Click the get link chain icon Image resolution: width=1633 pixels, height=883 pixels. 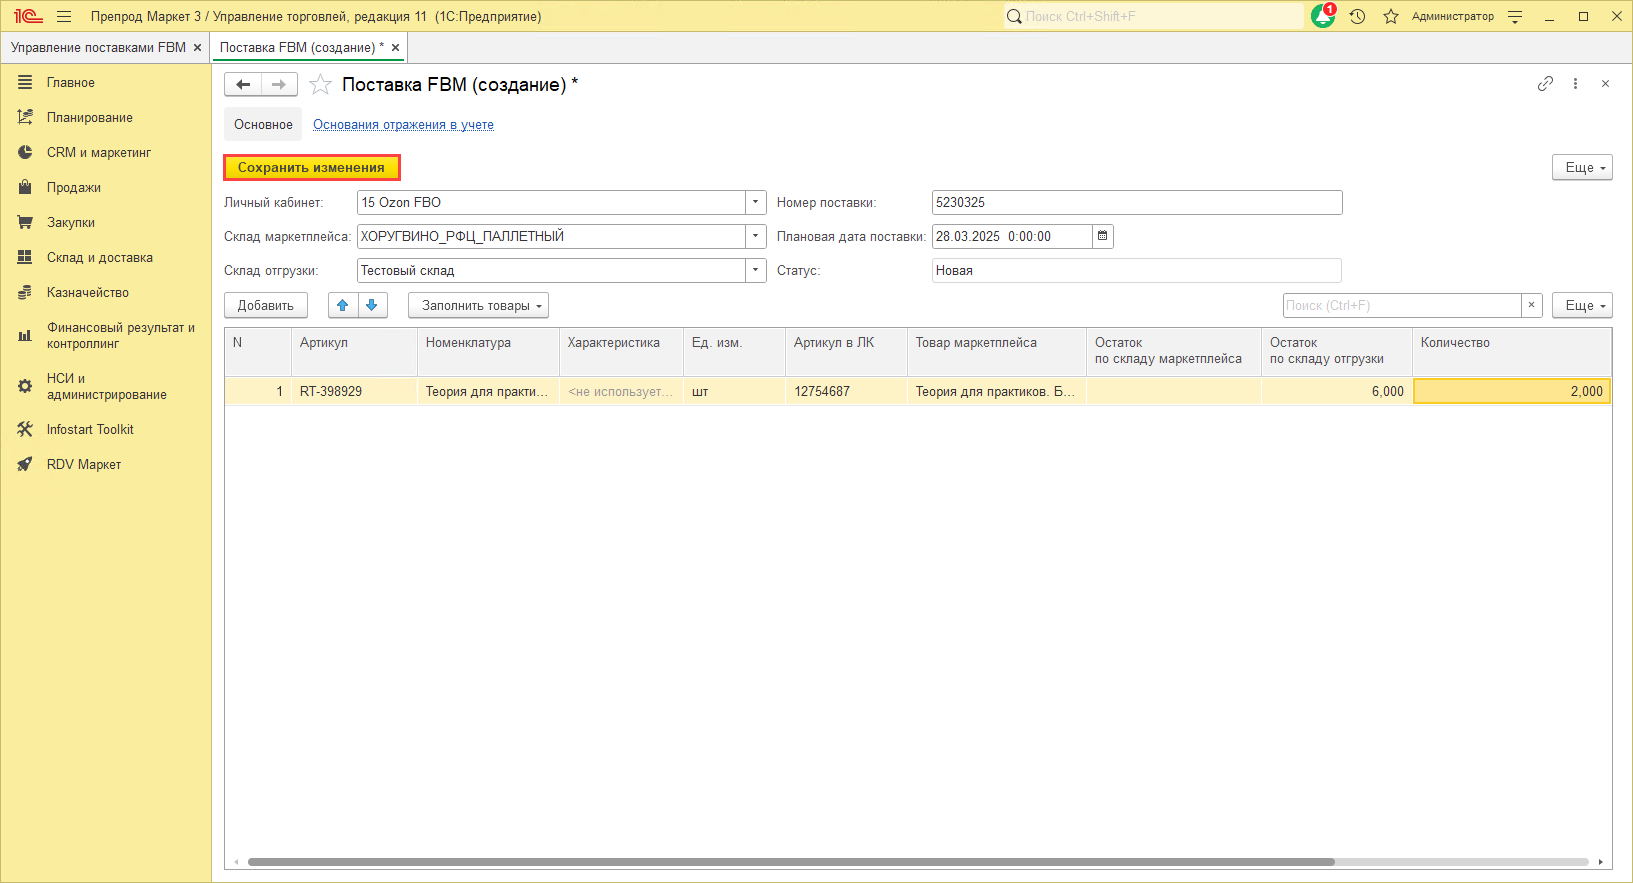(x=1545, y=84)
